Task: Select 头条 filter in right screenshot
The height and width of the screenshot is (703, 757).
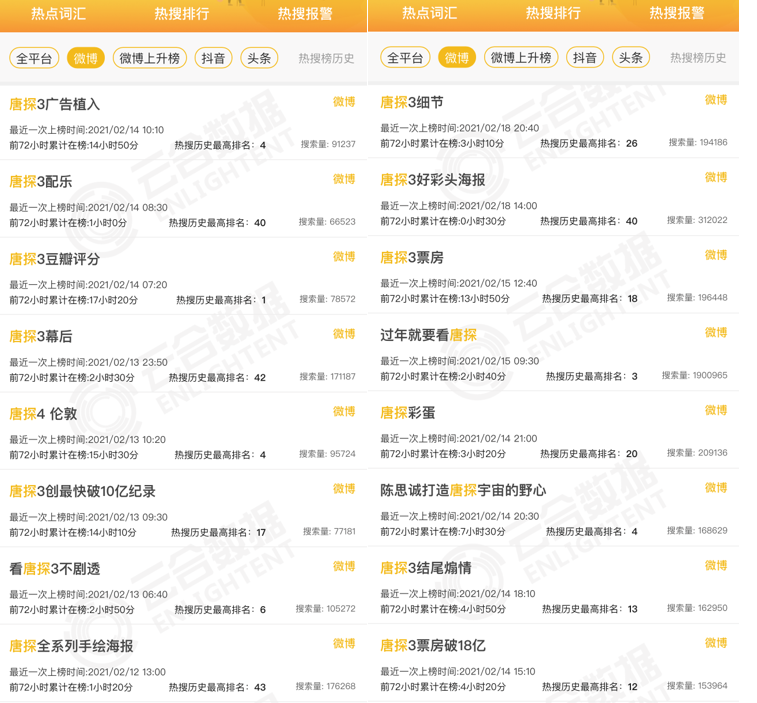Action: pos(631,57)
